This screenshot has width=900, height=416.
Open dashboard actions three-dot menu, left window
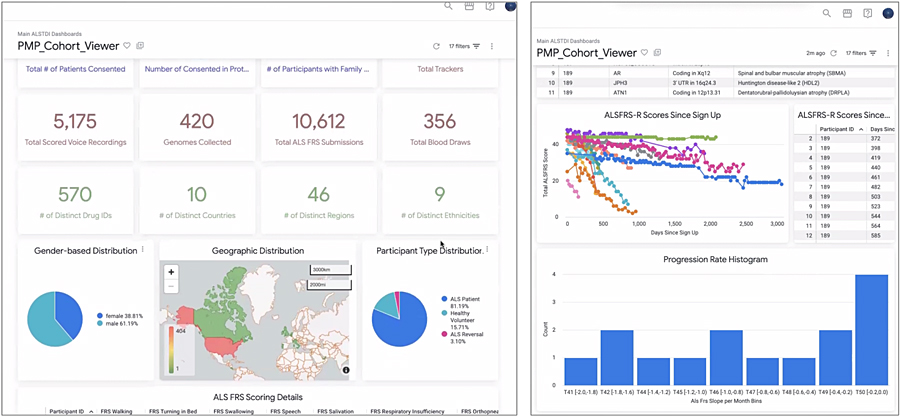point(492,46)
